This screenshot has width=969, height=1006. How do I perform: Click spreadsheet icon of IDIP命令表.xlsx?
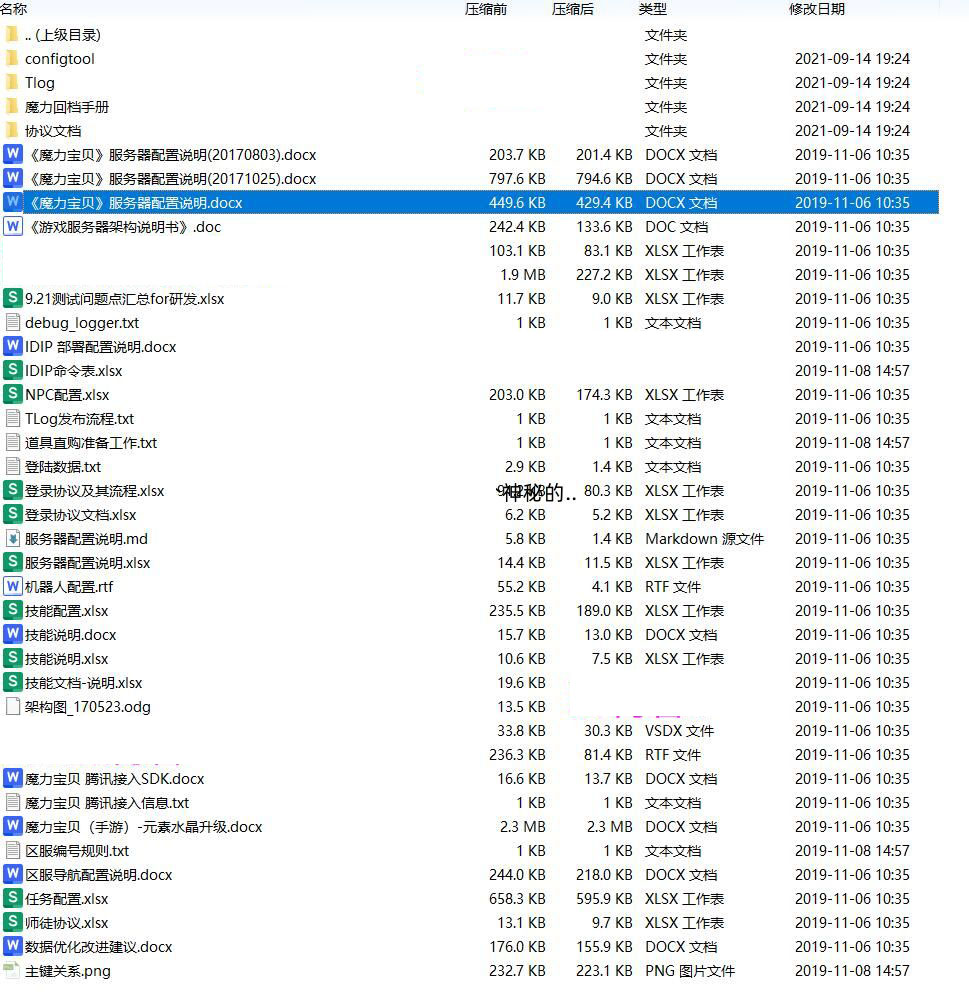tap(12, 370)
